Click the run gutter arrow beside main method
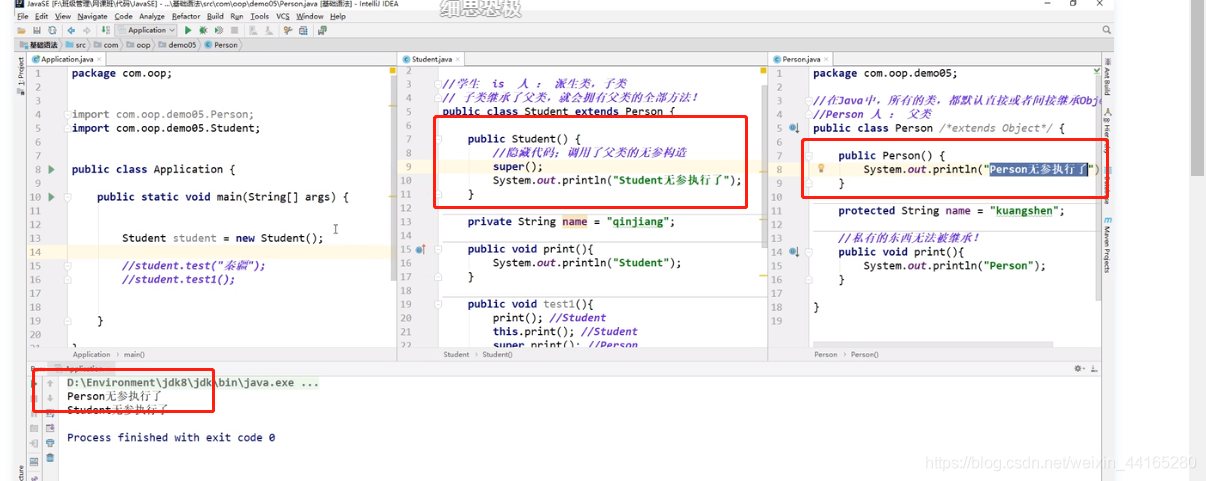This screenshot has width=1206, height=481. [52, 197]
